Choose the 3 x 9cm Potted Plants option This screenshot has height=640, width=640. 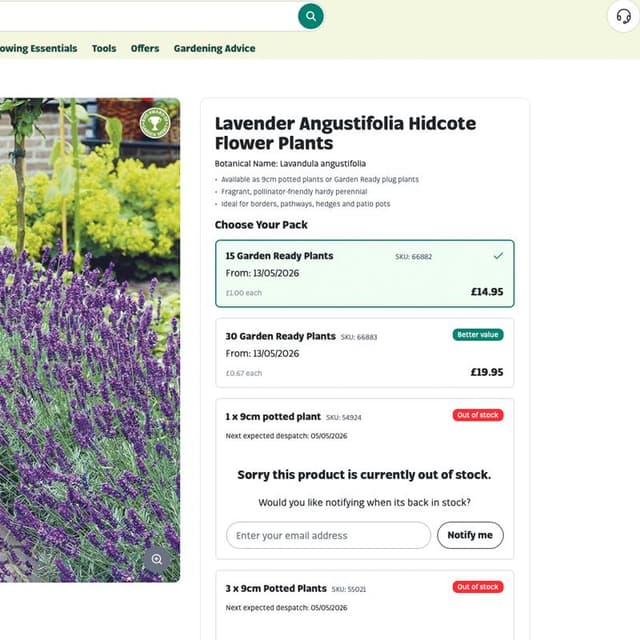pos(276,589)
